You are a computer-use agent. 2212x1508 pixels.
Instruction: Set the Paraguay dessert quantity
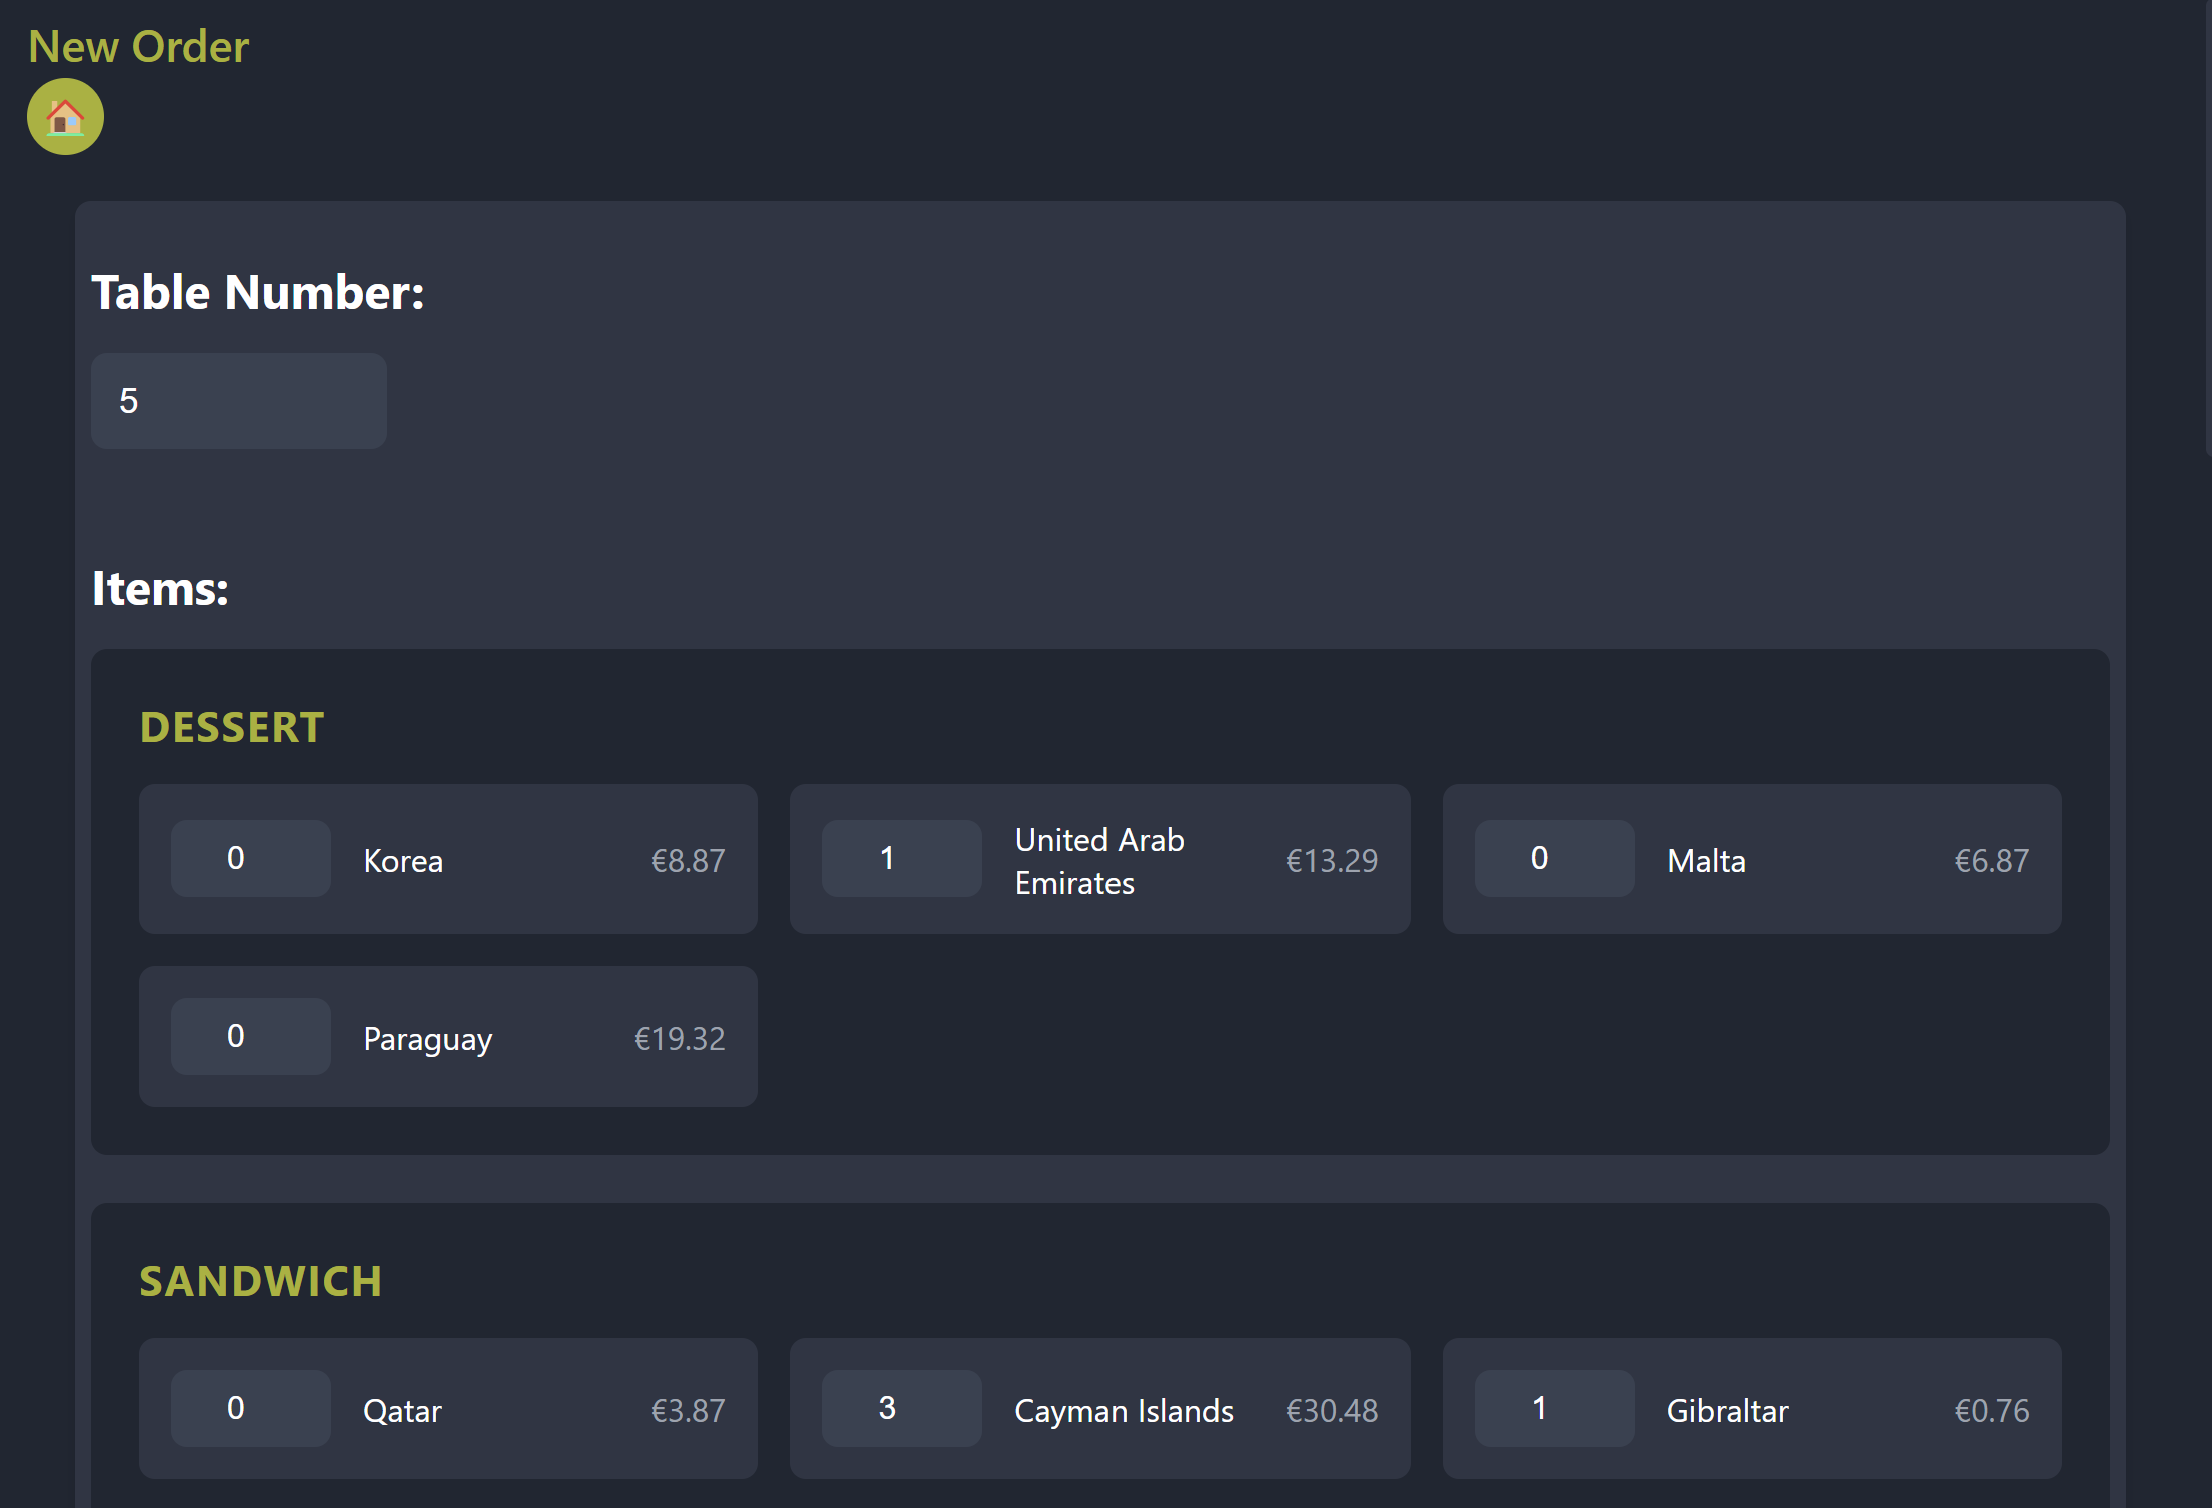249,1036
